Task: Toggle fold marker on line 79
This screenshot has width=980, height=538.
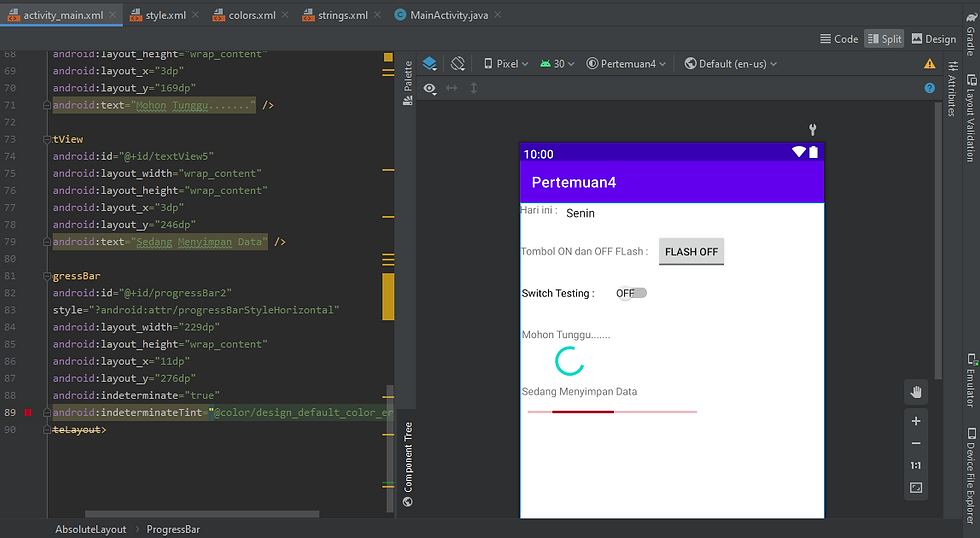Action: [x=47, y=242]
